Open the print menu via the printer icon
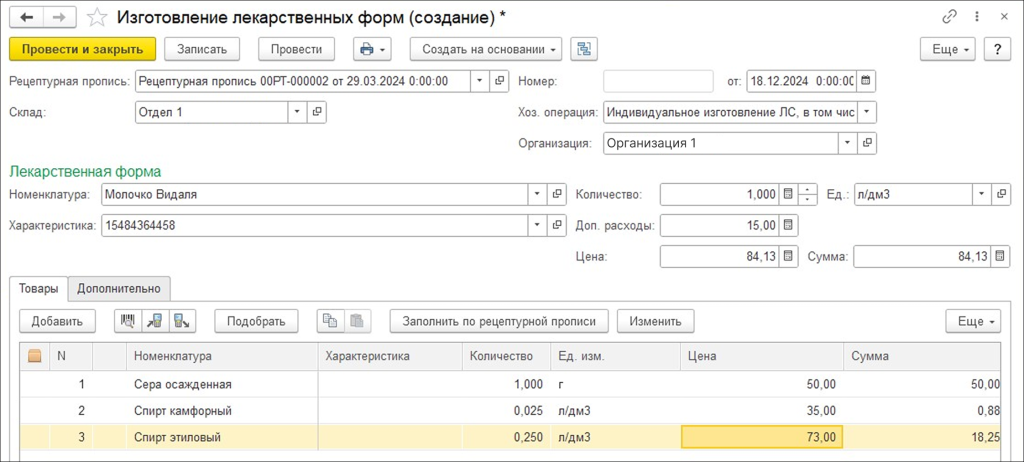 371,49
